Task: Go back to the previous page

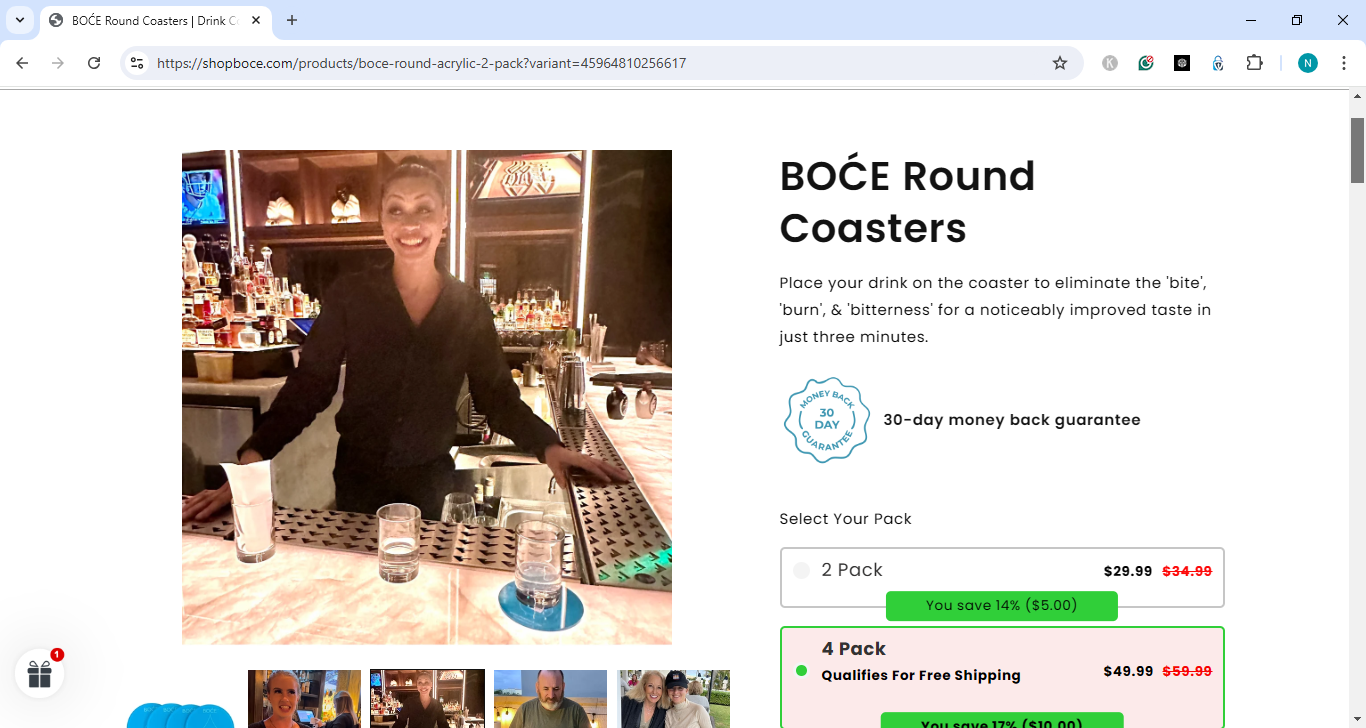Action: coord(22,63)
